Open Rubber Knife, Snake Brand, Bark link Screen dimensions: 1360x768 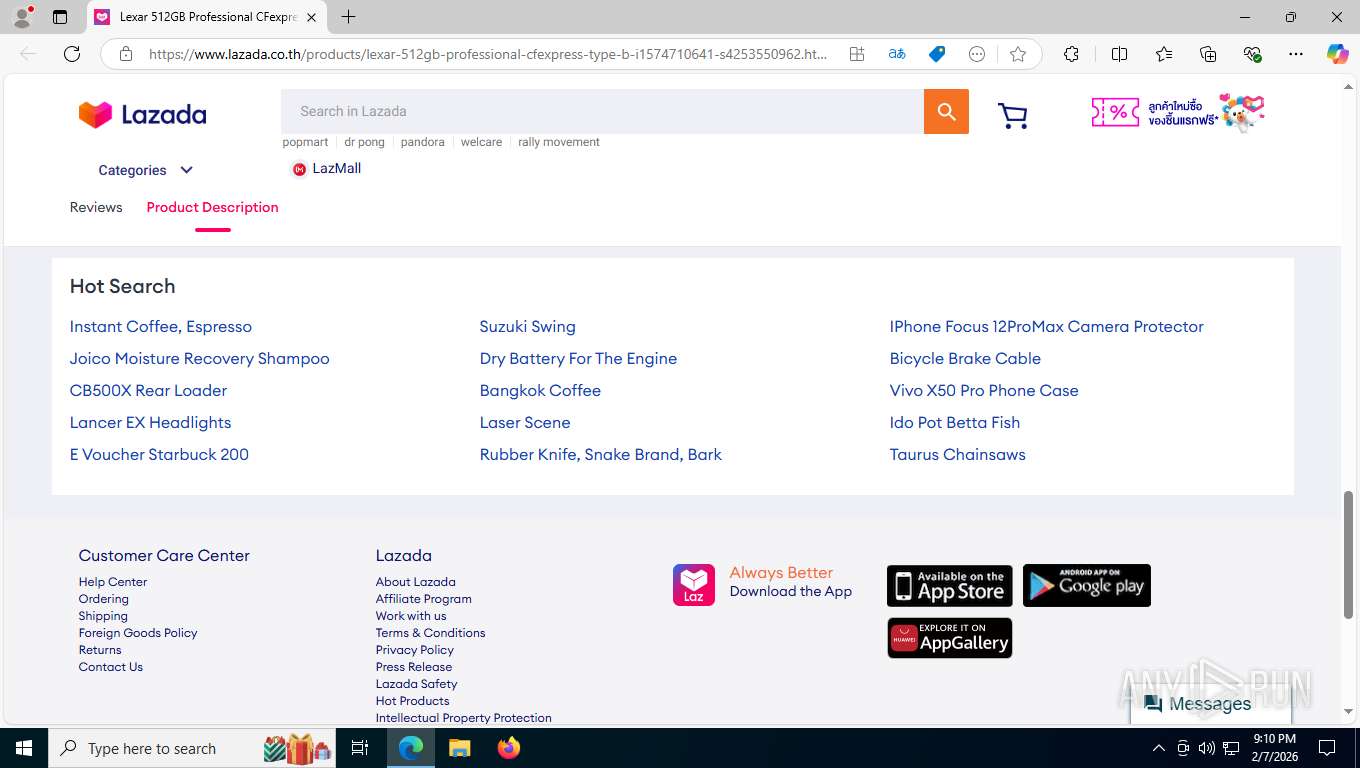point(600,454)
